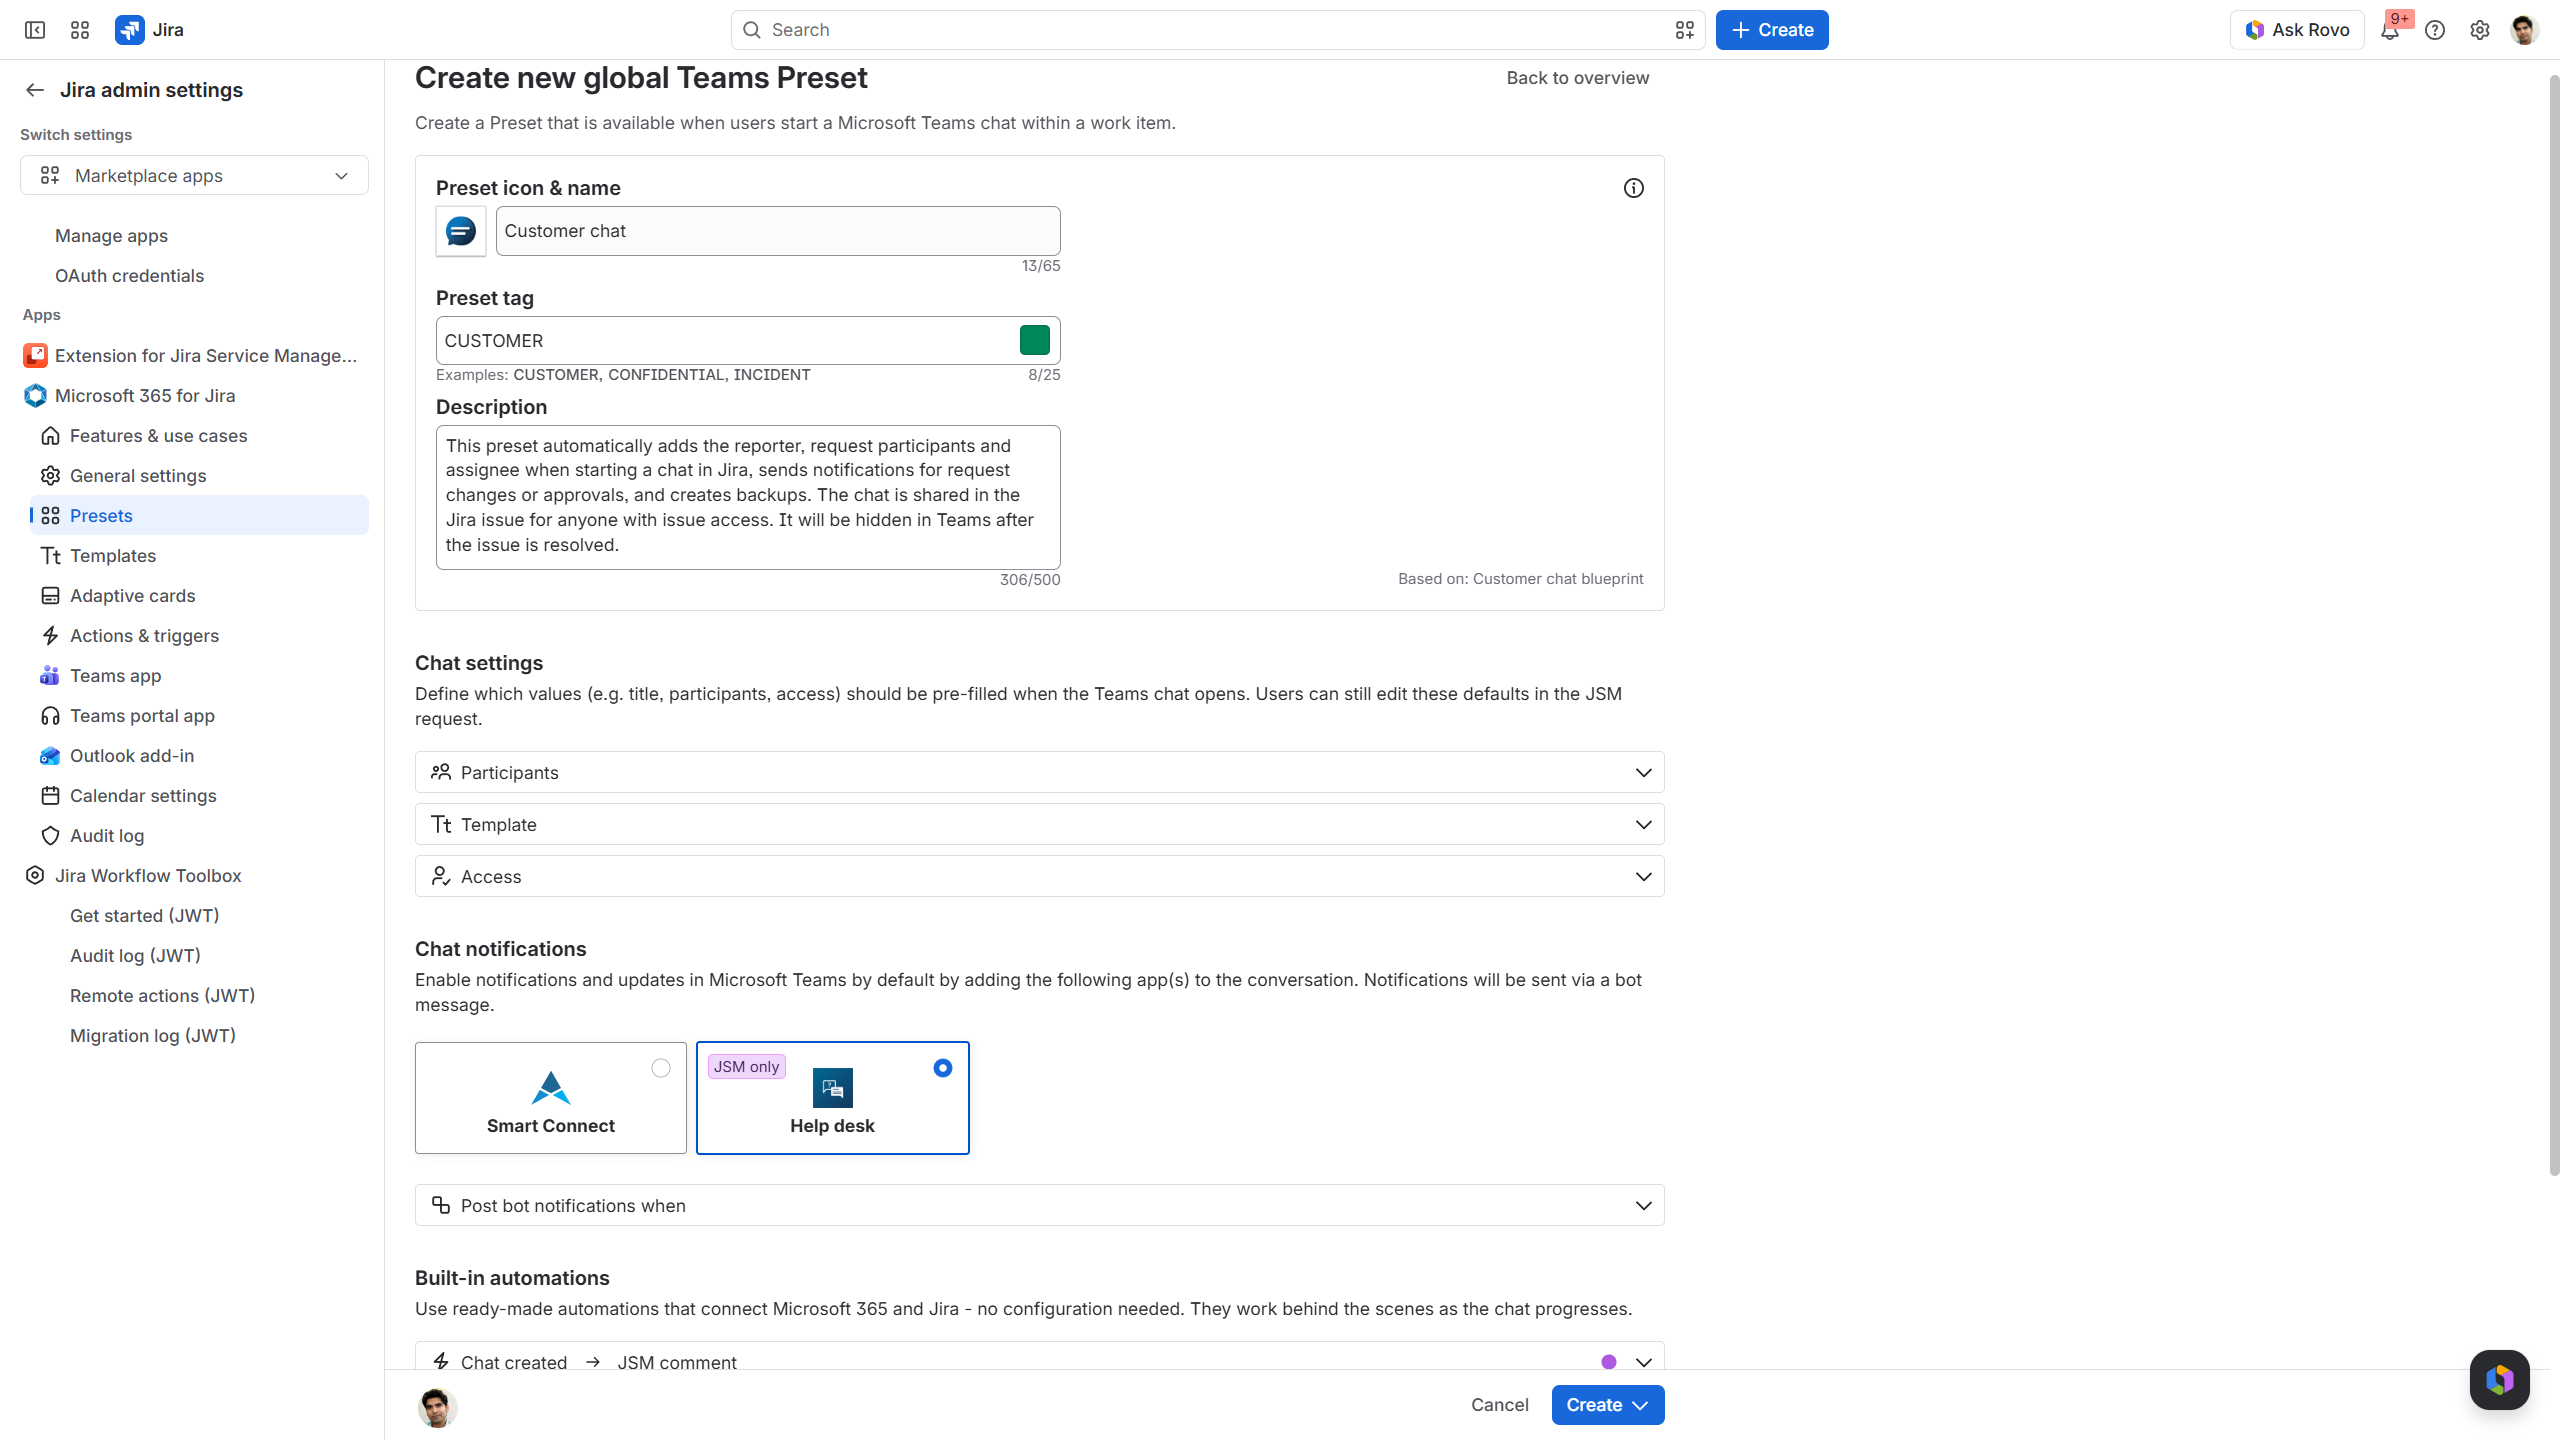Open Teams app settings
This screenshot has width=2560, height=1440.
(199, 675)
